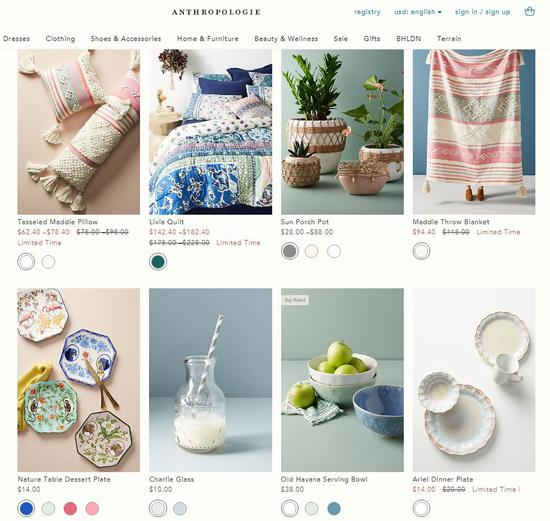
Task: Open the Home & Furniture menu
Action: pos(208,39)
